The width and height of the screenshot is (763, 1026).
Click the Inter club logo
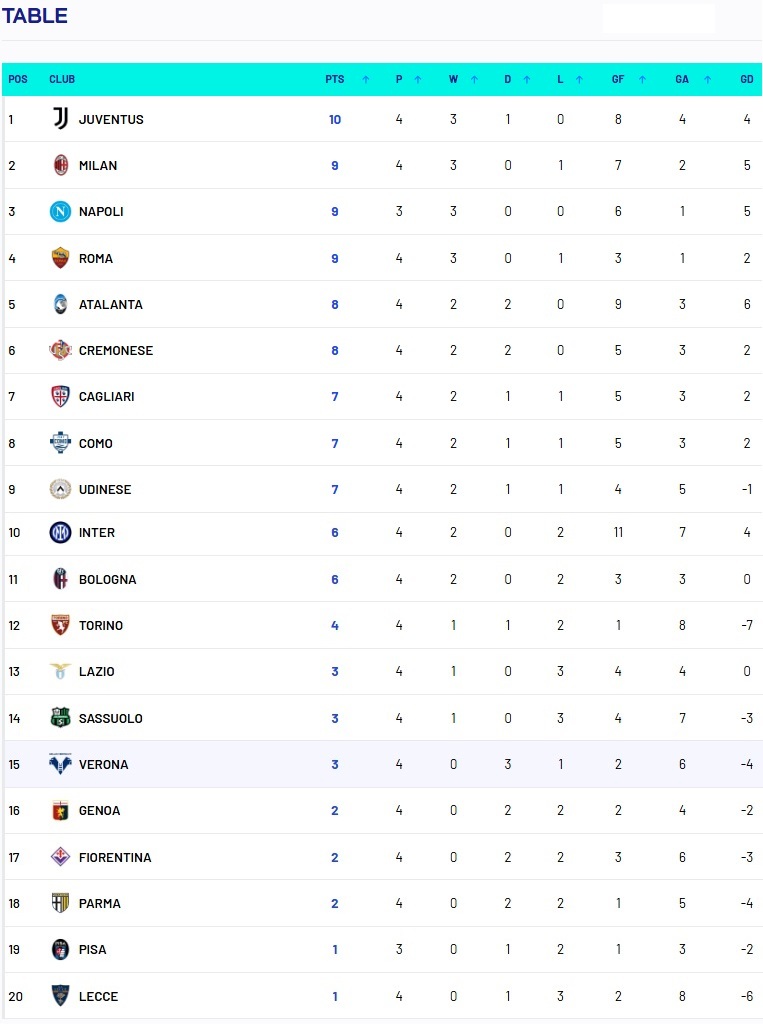coord(61,533)
